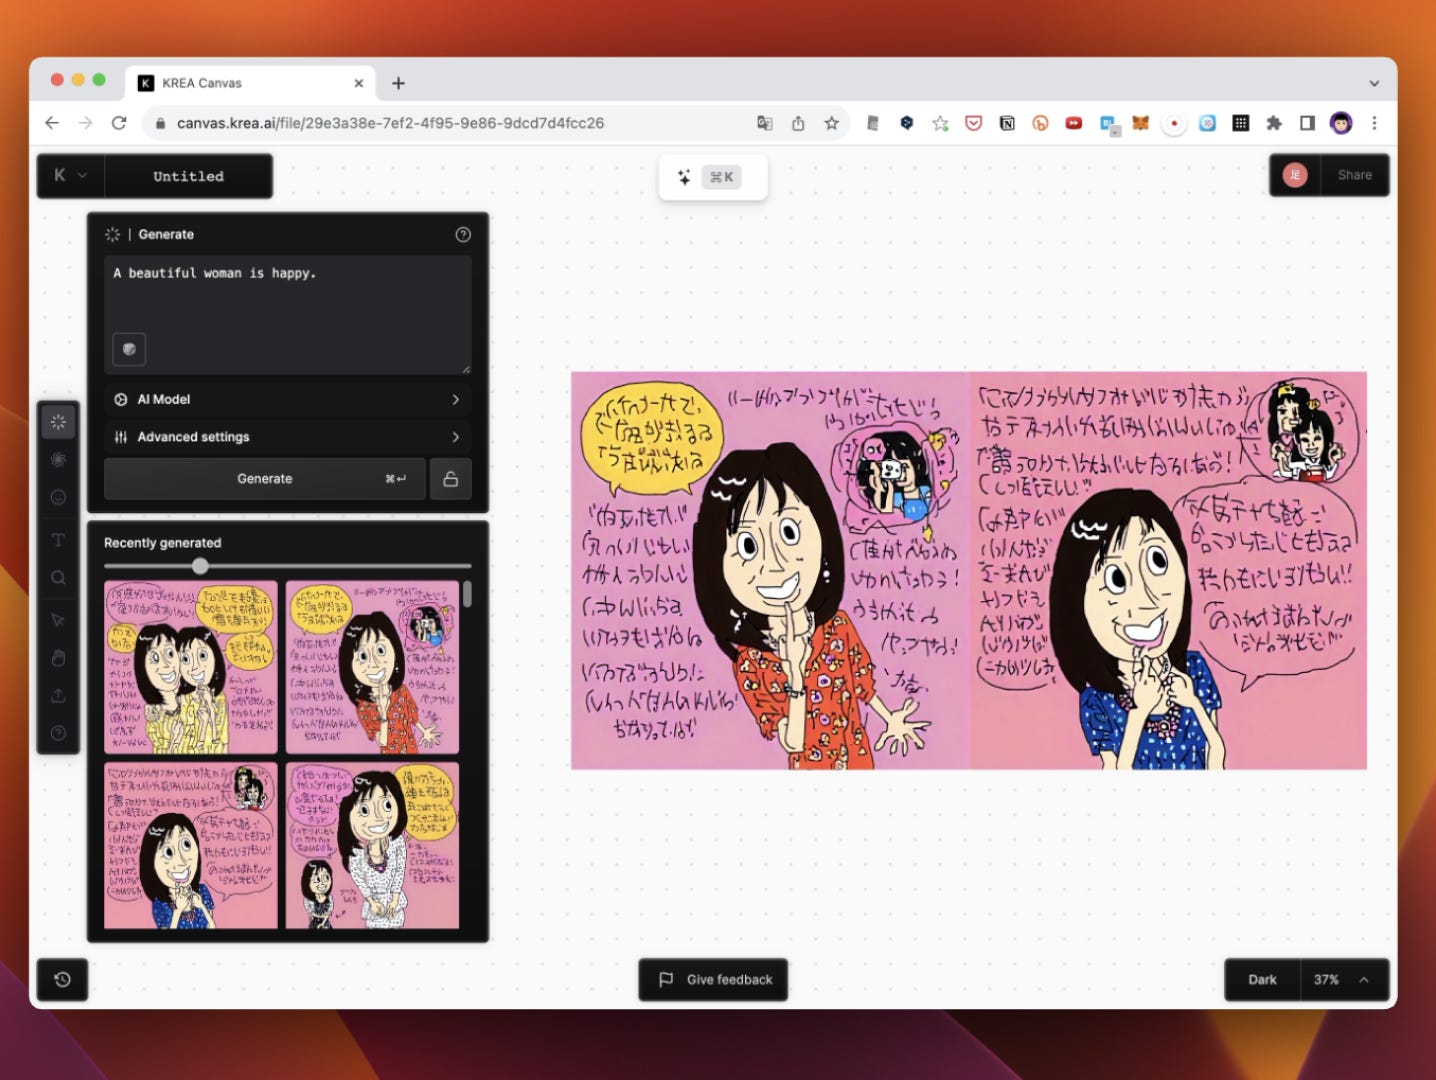Screen dimensions: 1436x1080
Task: Open the Pocket extension icon
Action: (973, 123)
